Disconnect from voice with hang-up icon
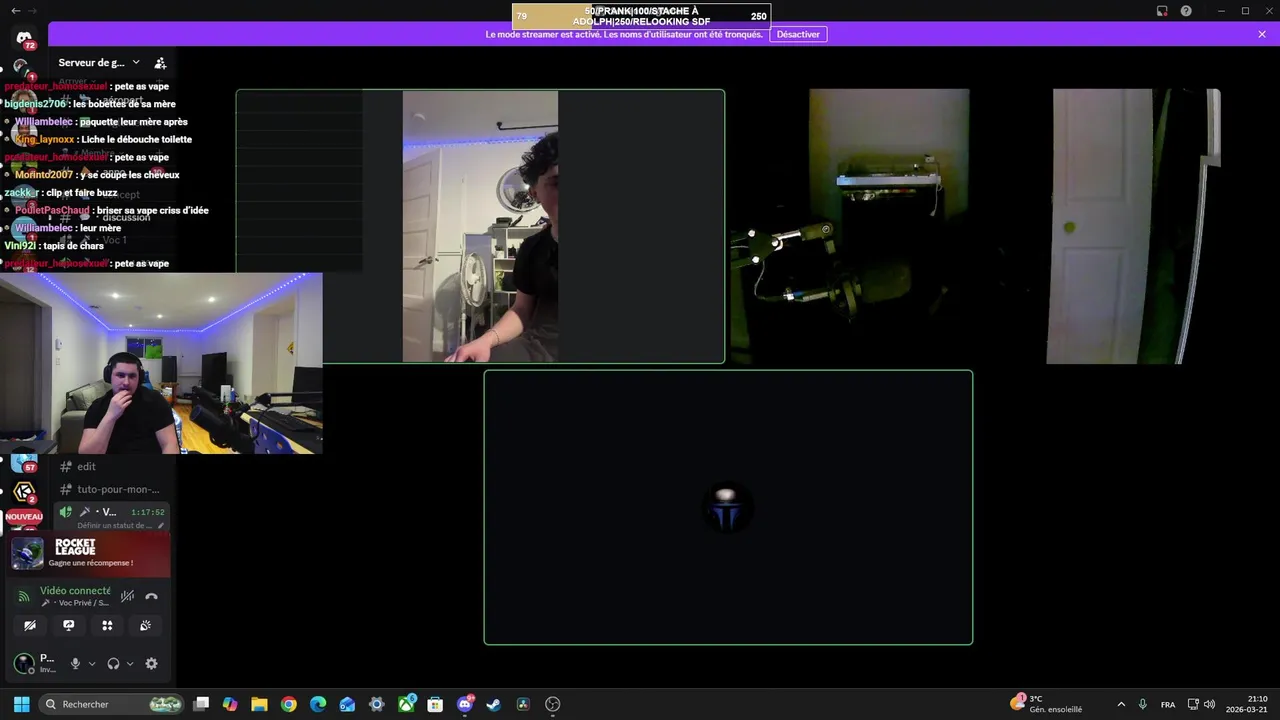The height and width of the screenshot is (720, 1280). click(151, 596)
